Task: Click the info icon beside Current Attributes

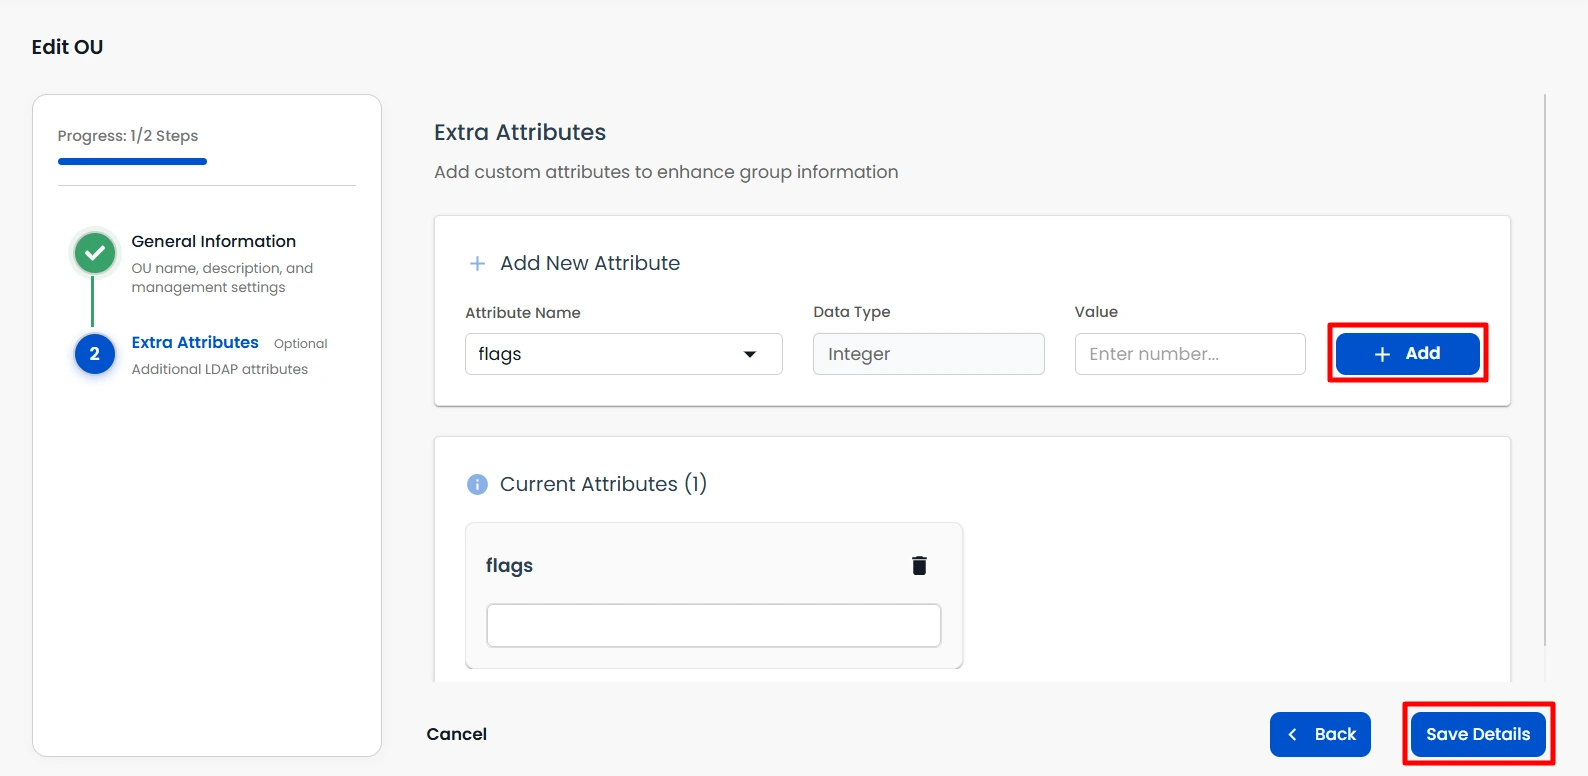Action: pos(477,484)
